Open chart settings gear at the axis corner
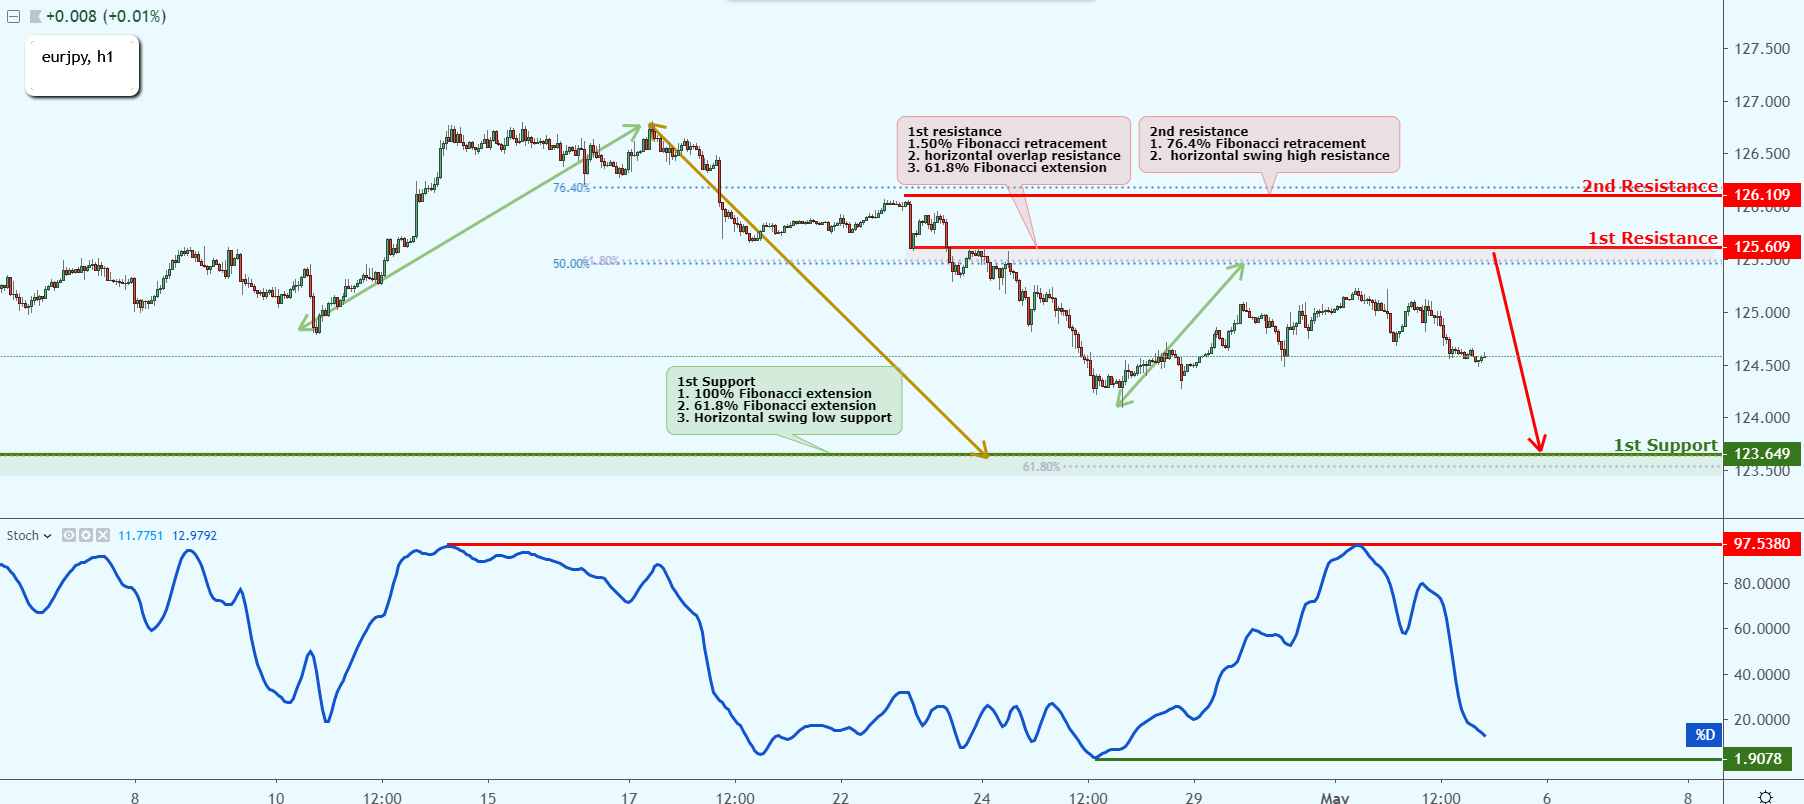 point(1765,797)
